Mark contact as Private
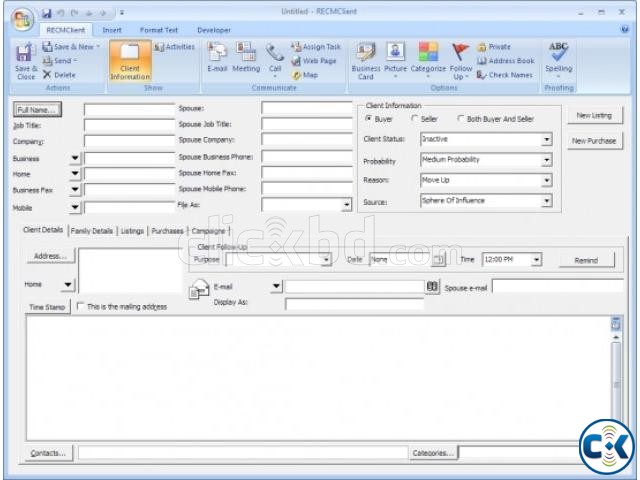 [494, 47]
